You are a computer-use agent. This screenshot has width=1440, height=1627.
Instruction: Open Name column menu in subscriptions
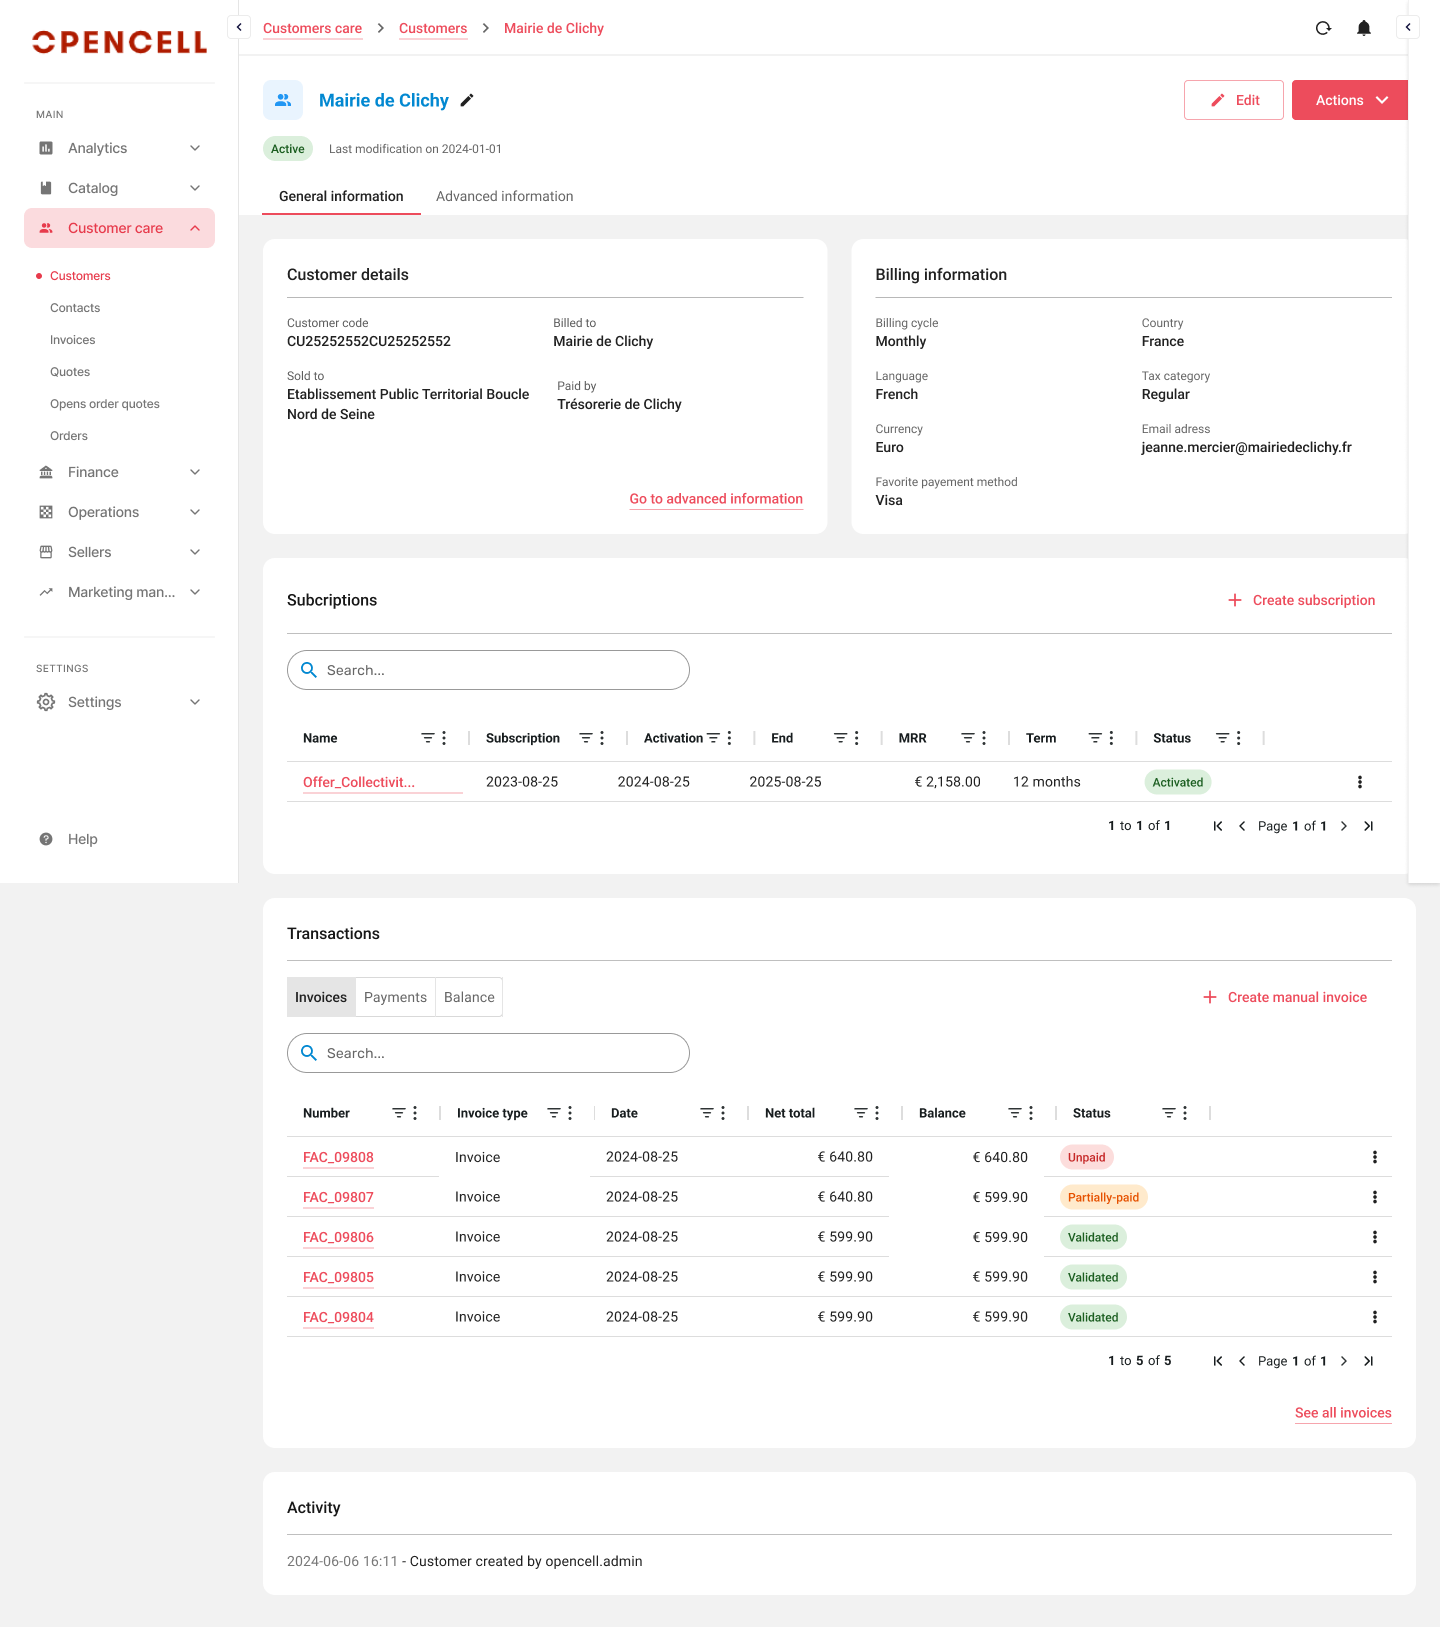coord(444,738)
